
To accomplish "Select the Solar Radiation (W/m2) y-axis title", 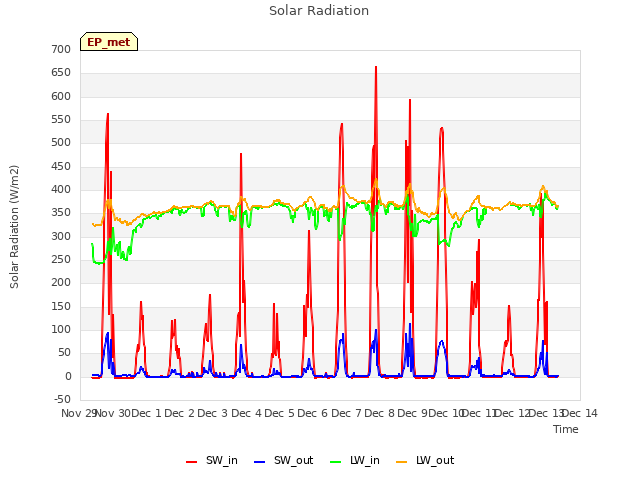I will point(14,227).
